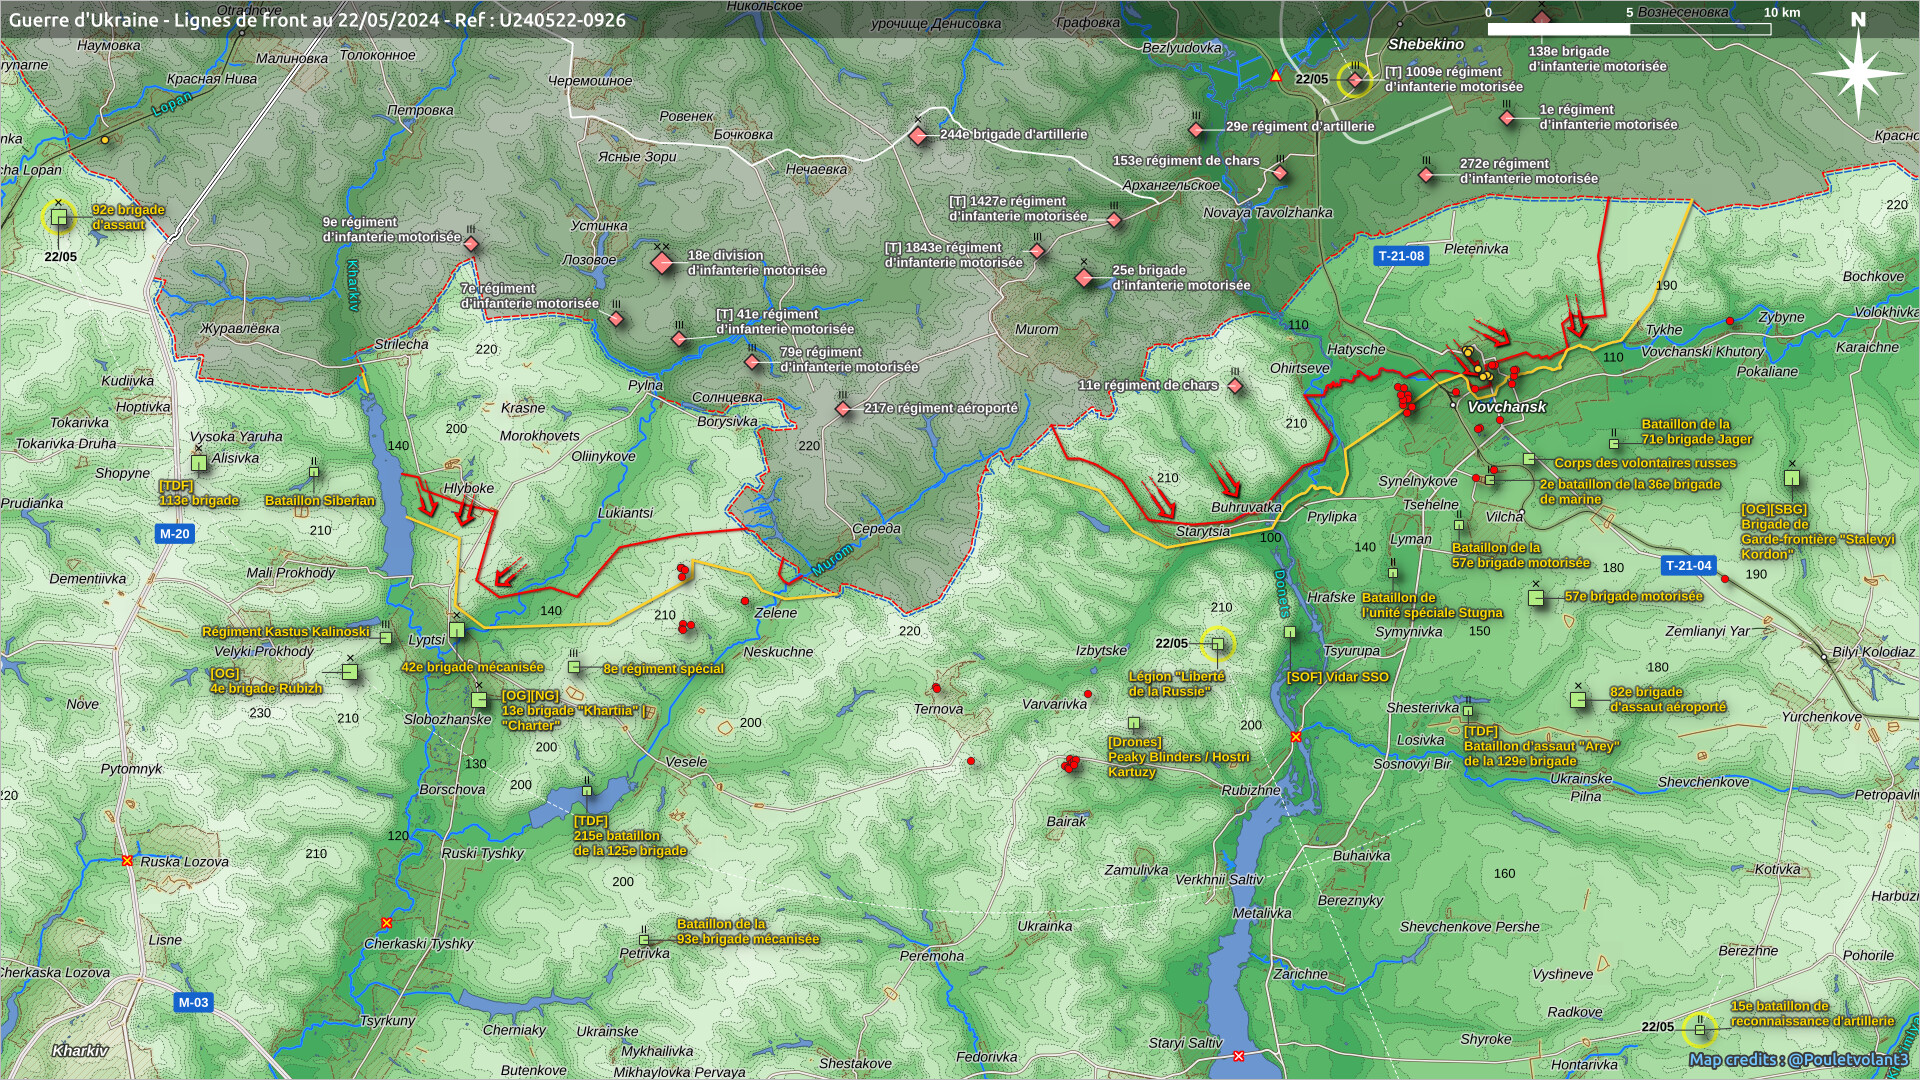
Task: Click the 11e régiment de chars diamond
Action: [1235, 386]
